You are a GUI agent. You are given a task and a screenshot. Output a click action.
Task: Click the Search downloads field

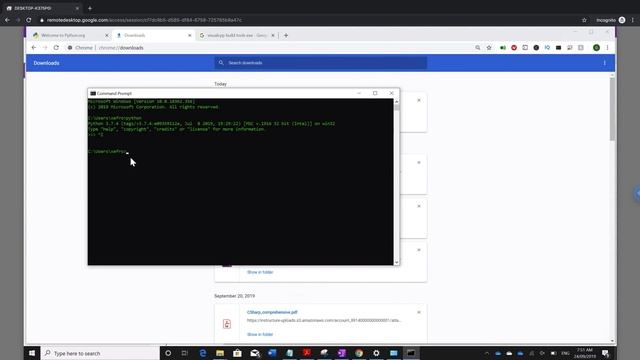click(x=321, y=63)
